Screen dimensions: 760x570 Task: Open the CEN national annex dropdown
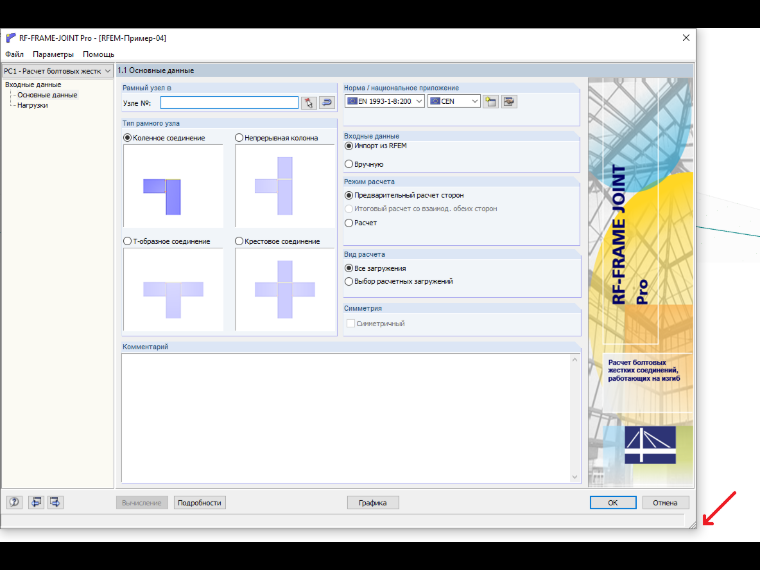(454, 101)
